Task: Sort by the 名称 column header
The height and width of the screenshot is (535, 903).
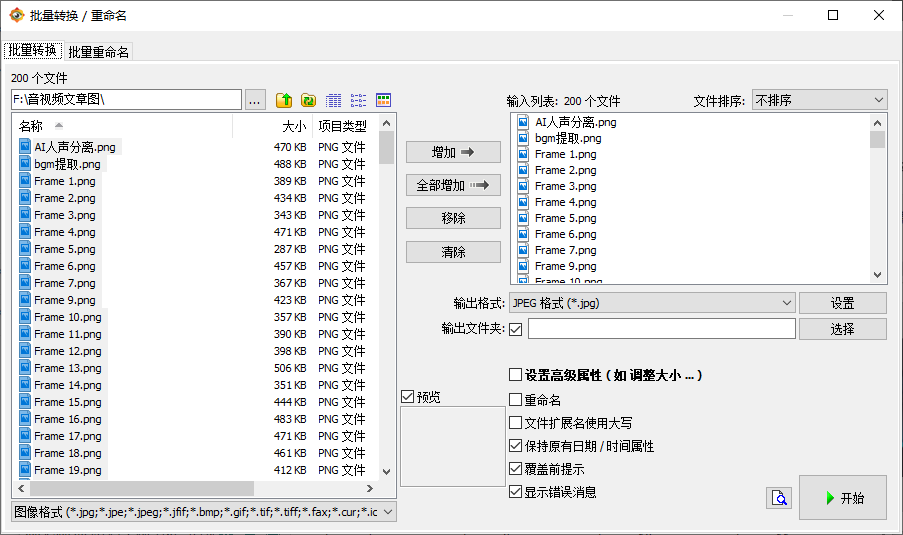Action: pos(122,126)
